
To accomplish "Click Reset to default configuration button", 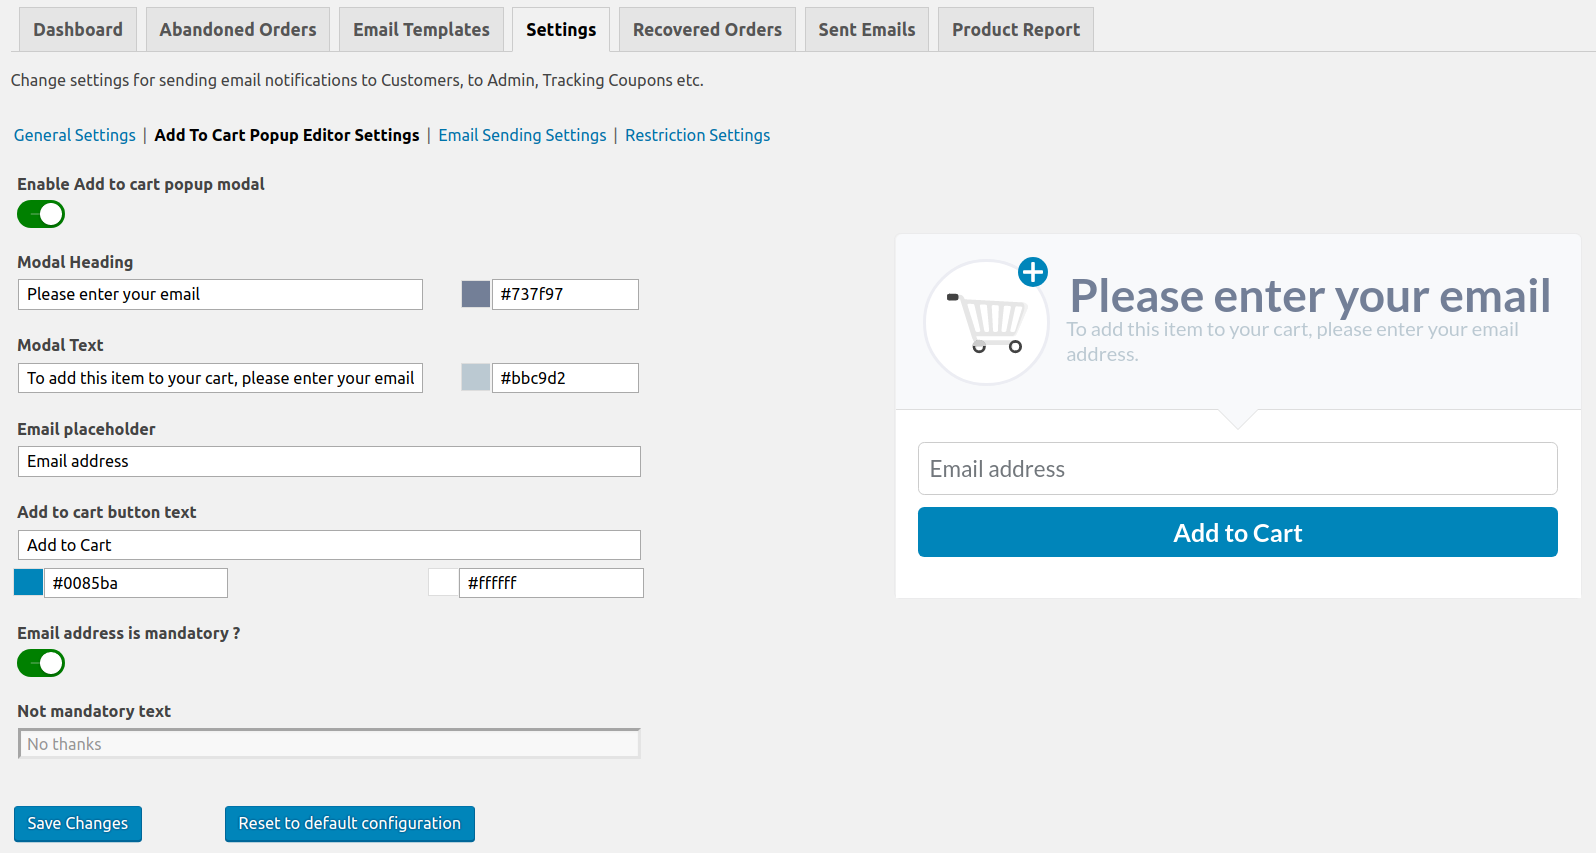I will tap(350, 824).
